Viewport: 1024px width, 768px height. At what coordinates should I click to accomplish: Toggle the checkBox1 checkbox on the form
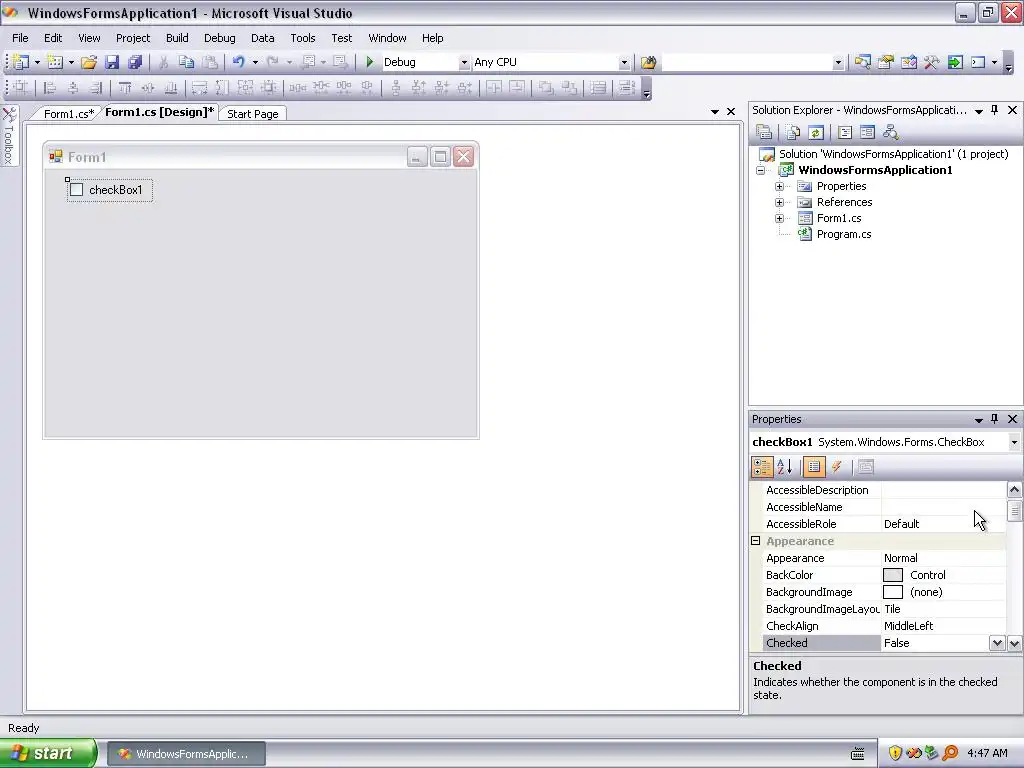[x=77, y=190]
